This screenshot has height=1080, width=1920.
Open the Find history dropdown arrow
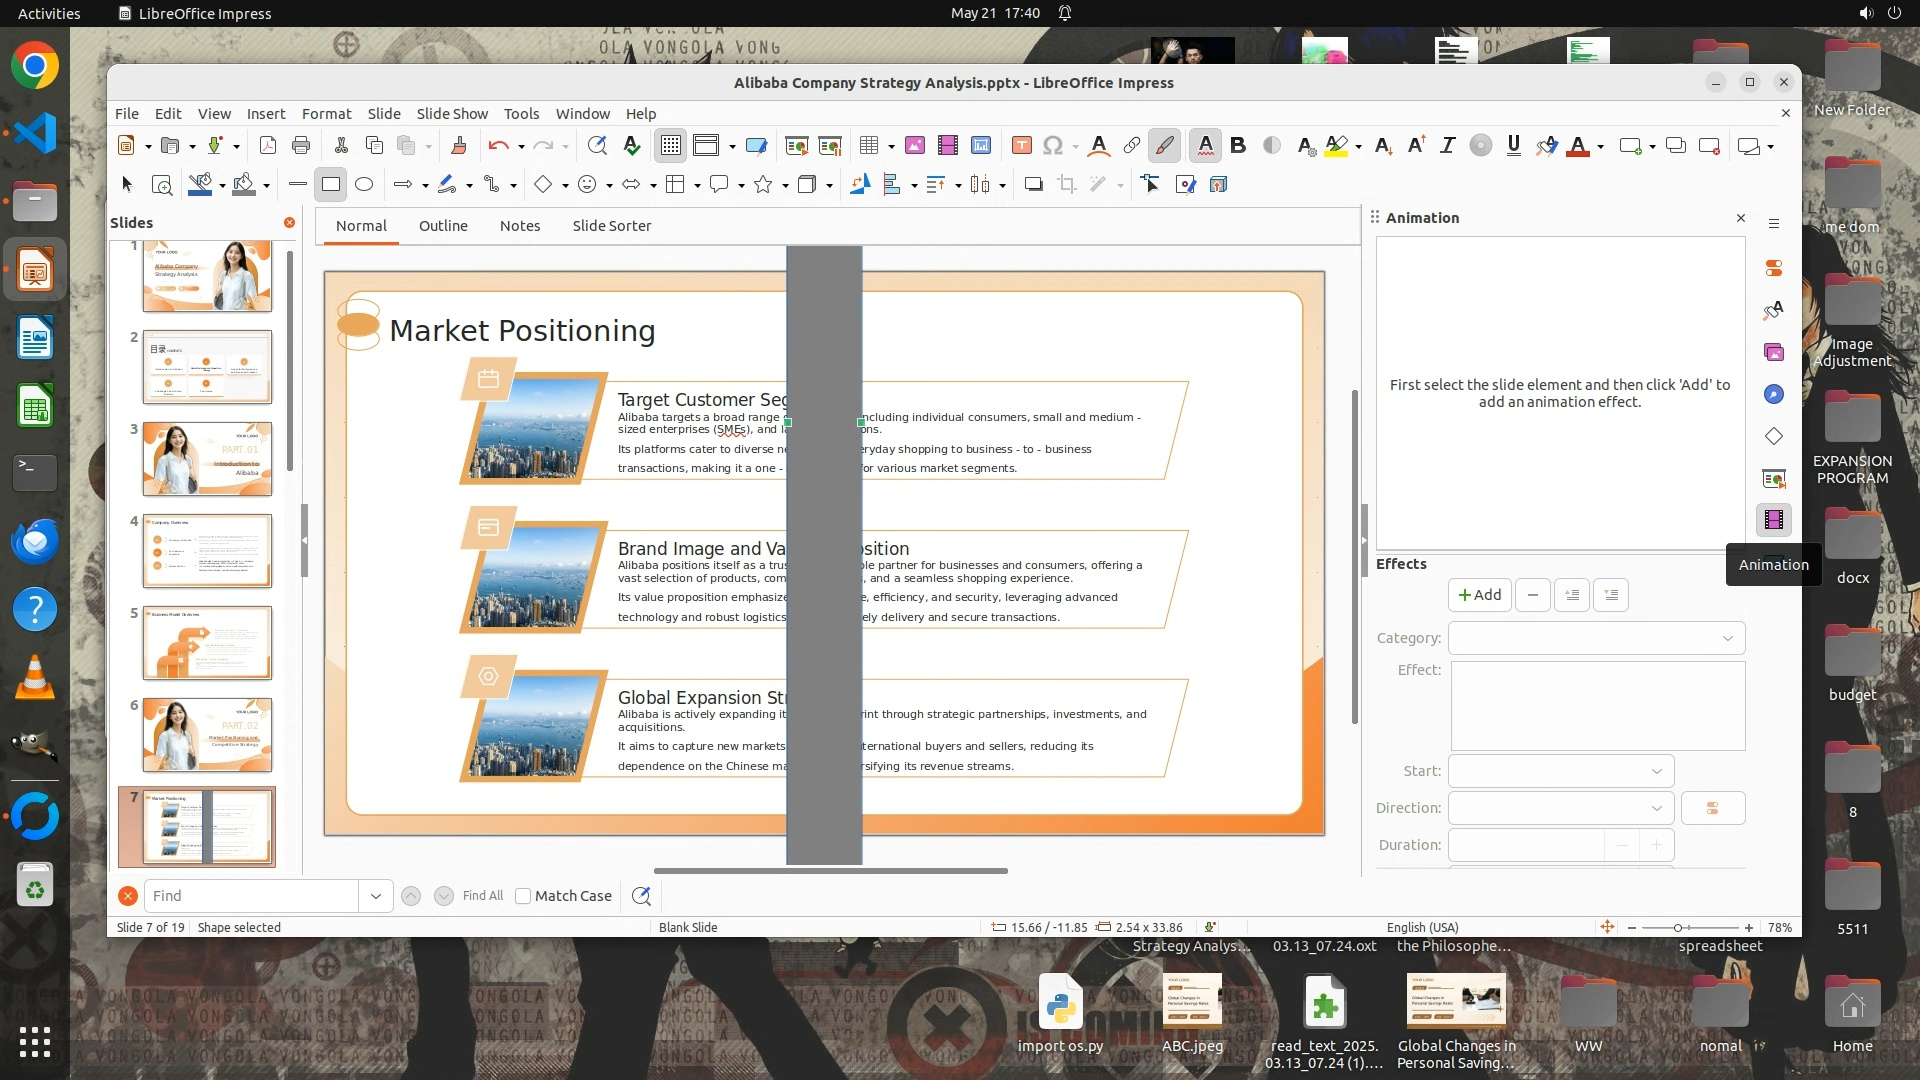375,896
